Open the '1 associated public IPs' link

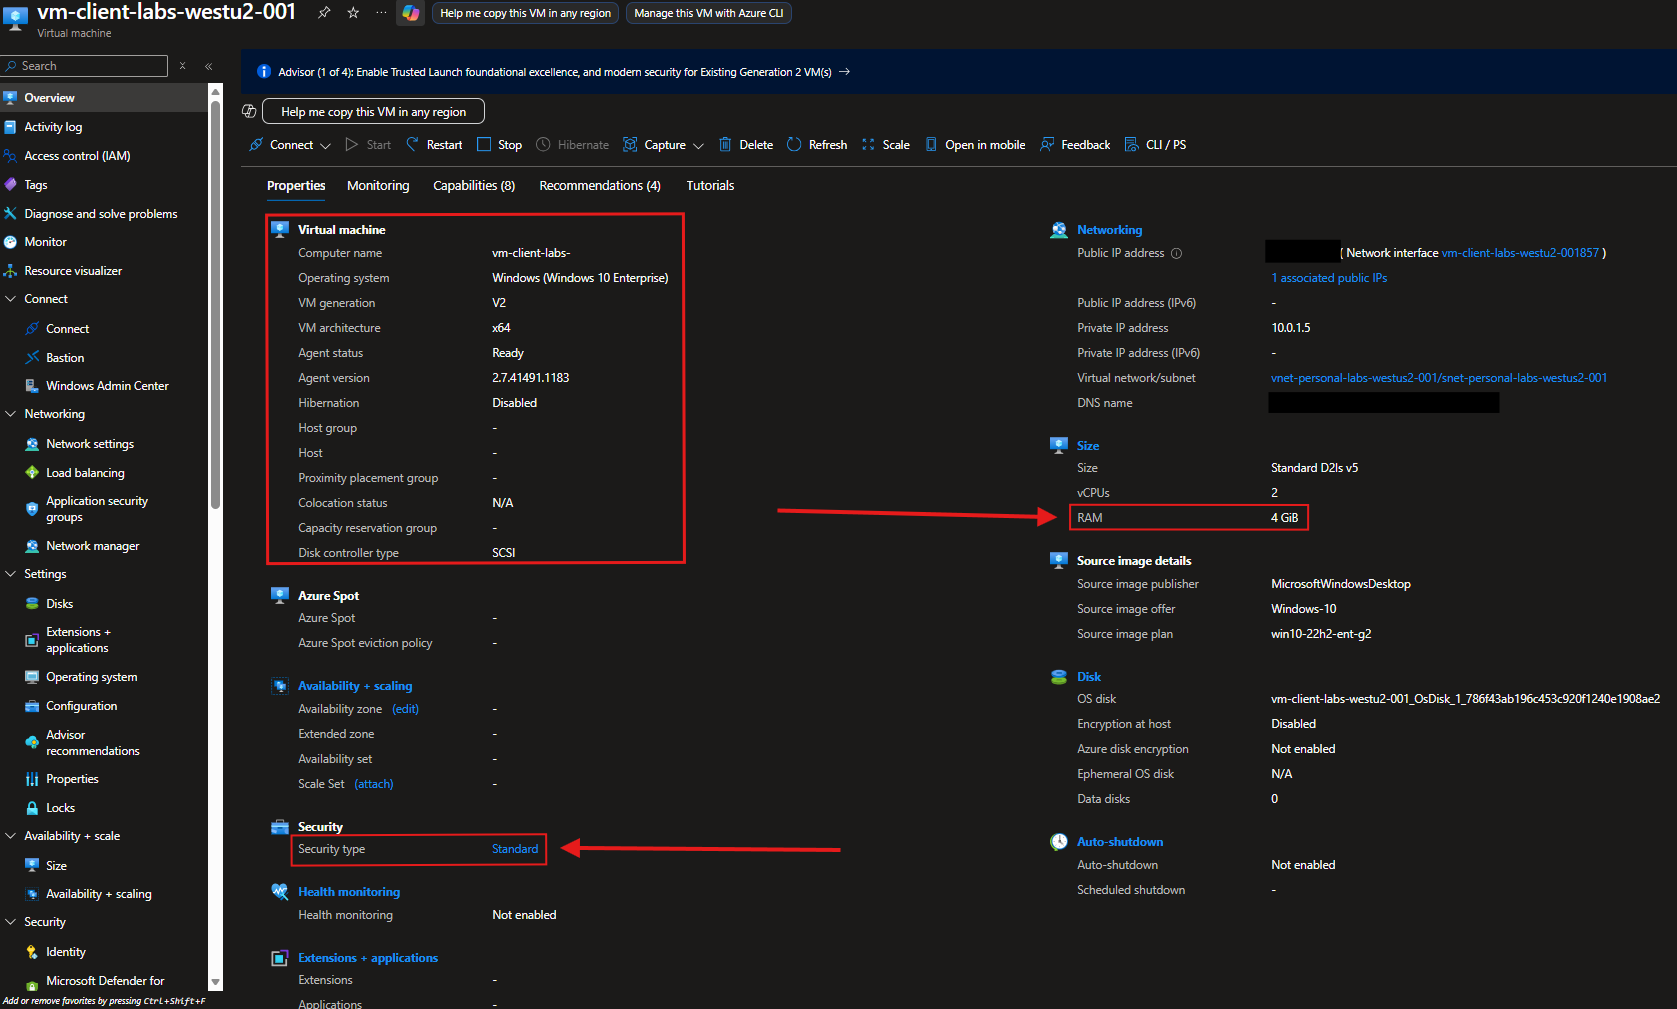tap(1329, 278)
